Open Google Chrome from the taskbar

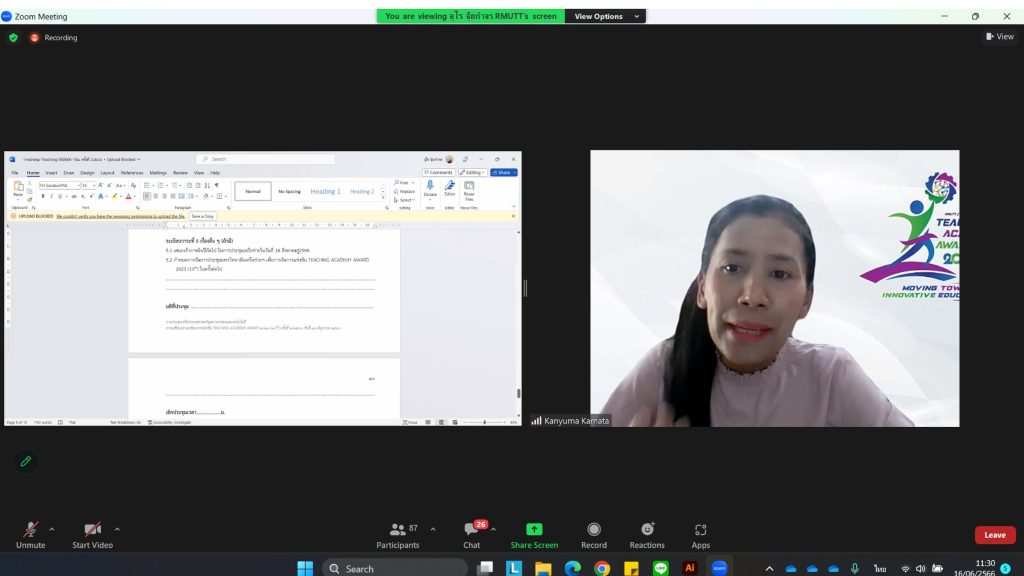tap(602, 568)
